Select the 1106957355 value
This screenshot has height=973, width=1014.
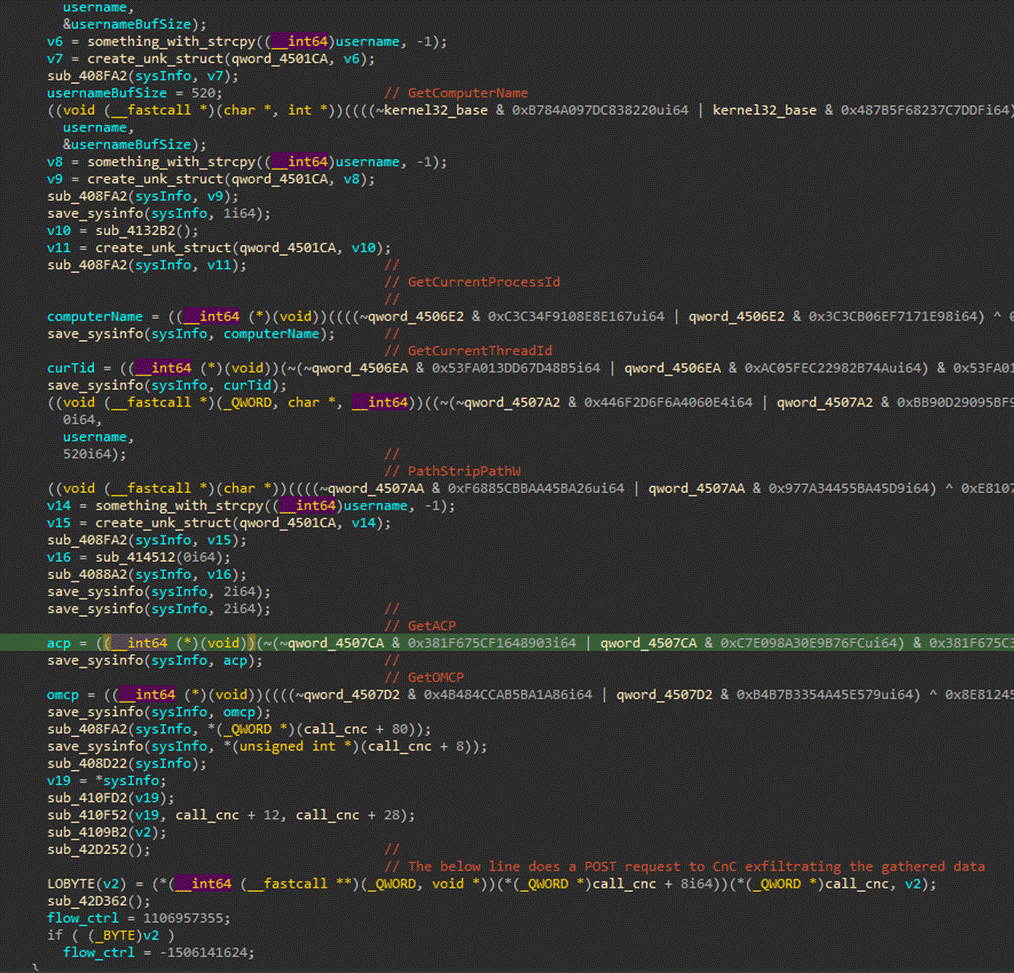(x=183, y=919)
